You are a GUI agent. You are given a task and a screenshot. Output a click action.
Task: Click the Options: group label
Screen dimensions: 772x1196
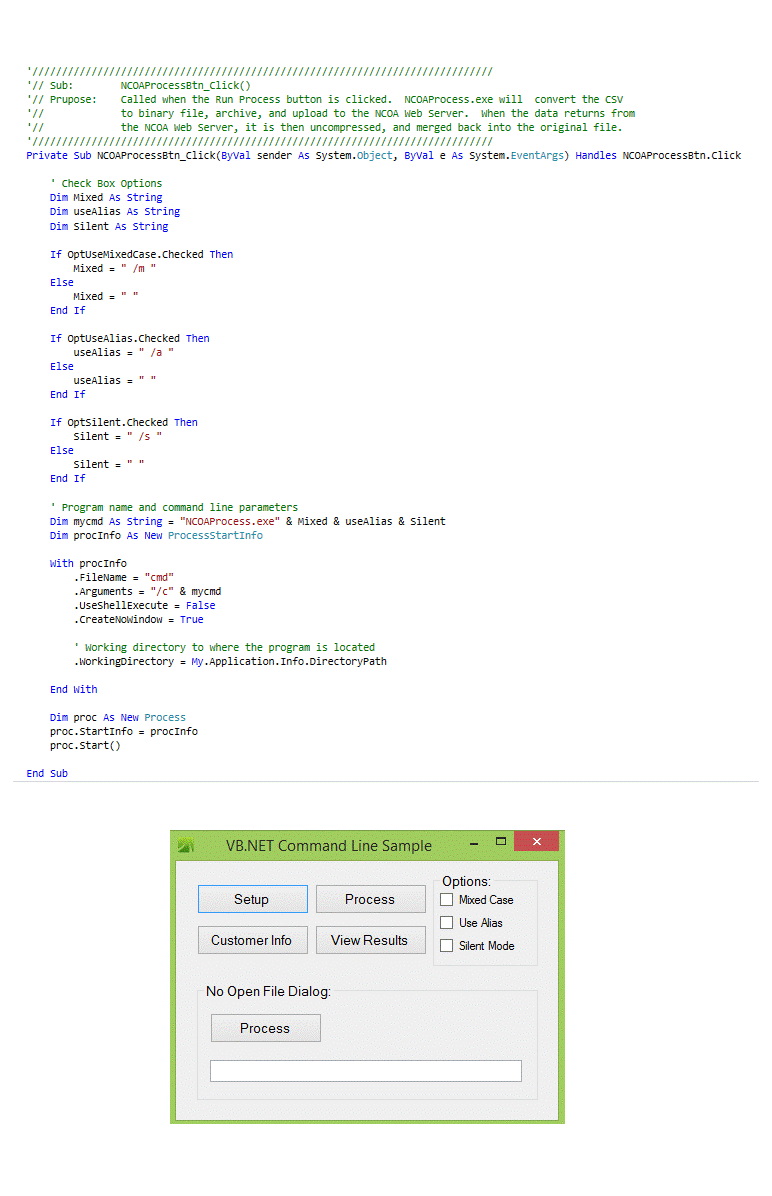click(466, 881)
